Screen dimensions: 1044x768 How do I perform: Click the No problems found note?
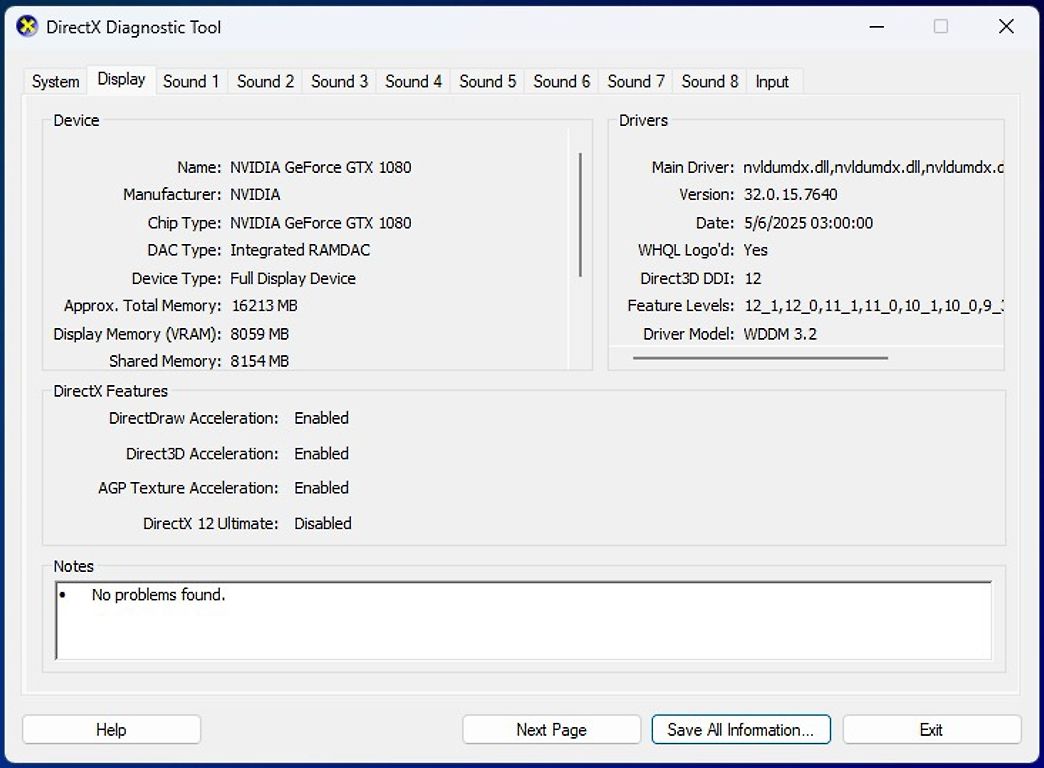pyautogui.click(x=158, y=595)
